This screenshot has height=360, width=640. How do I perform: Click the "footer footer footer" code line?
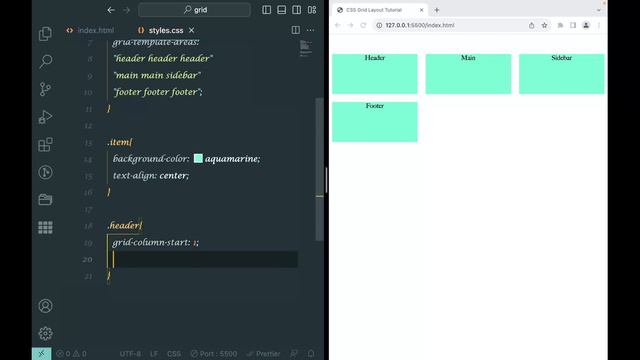click(158, 92)
